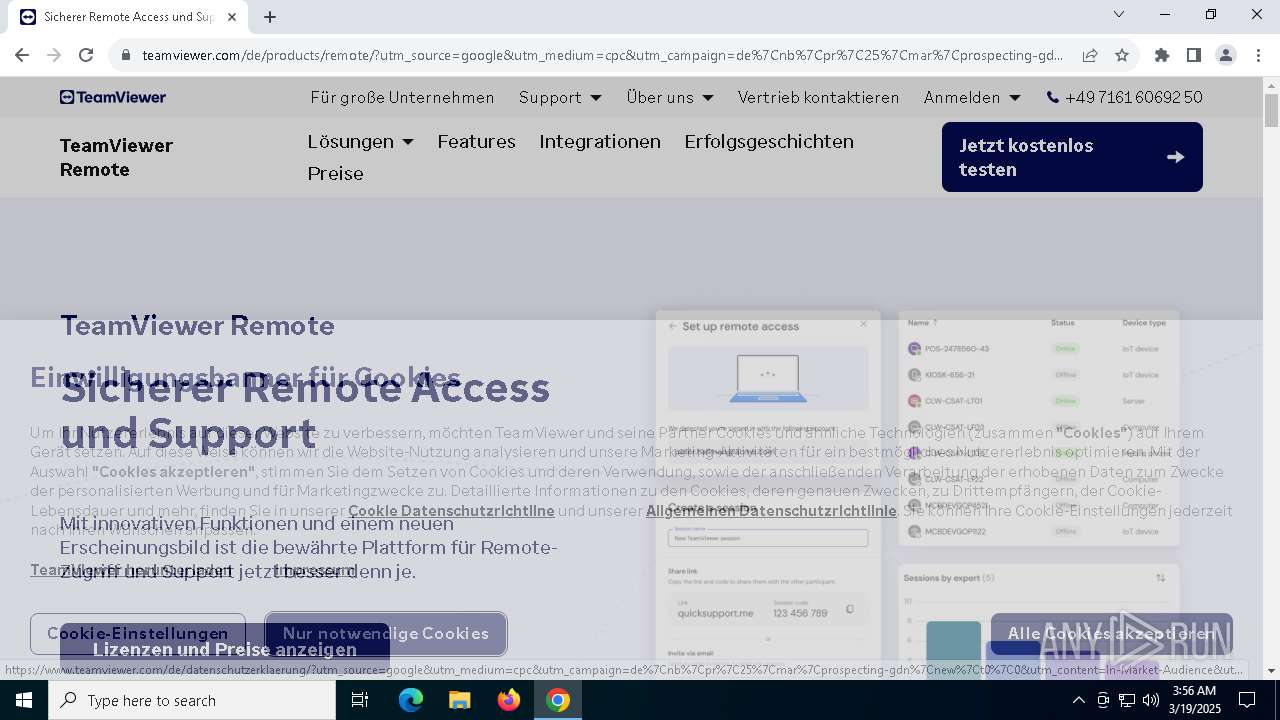1280x720 pixels.
Task: Open the Integrationen page
Action: tap(600, 141)
